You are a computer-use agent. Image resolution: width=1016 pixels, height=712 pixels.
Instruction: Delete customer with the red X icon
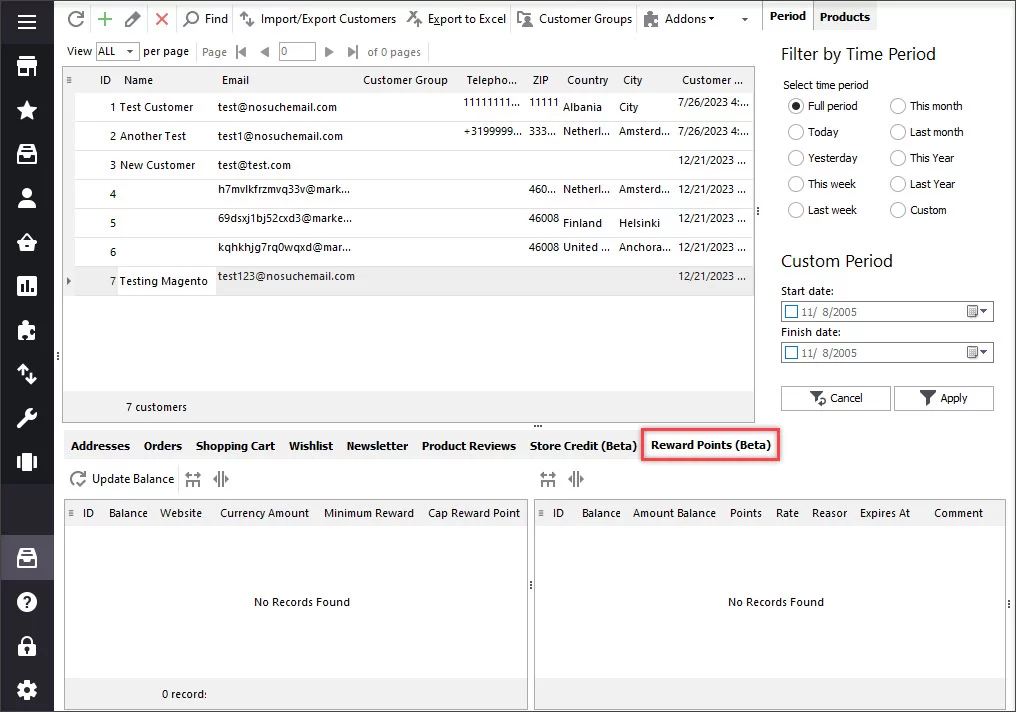[x=162, y=19]
